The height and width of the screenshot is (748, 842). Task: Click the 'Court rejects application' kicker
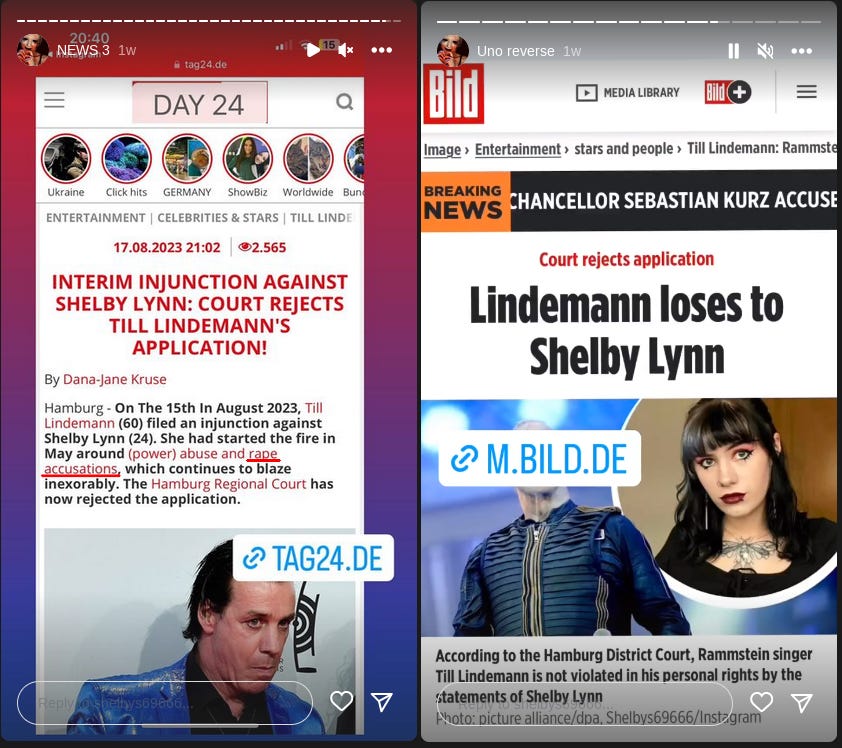[627, 259]
